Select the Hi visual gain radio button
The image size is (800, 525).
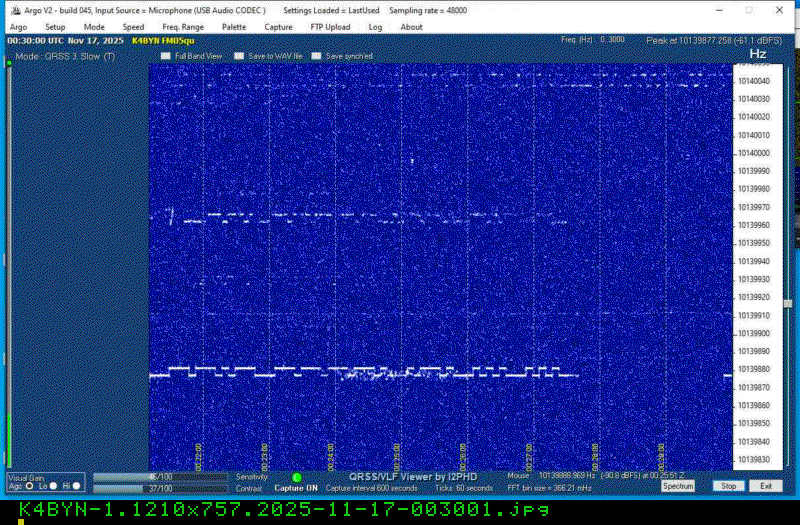tap(76, 486)
